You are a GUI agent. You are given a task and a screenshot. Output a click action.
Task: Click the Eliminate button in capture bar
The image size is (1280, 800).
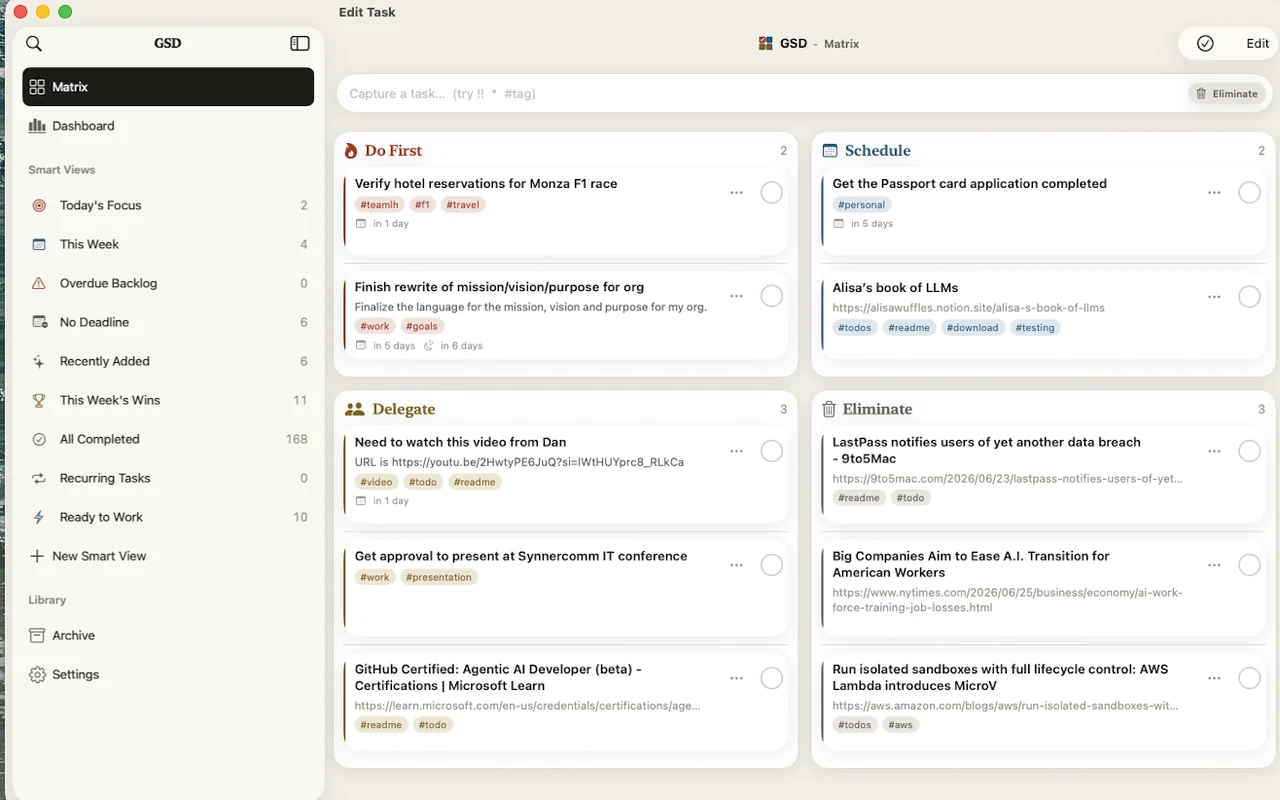point(1227,93)
